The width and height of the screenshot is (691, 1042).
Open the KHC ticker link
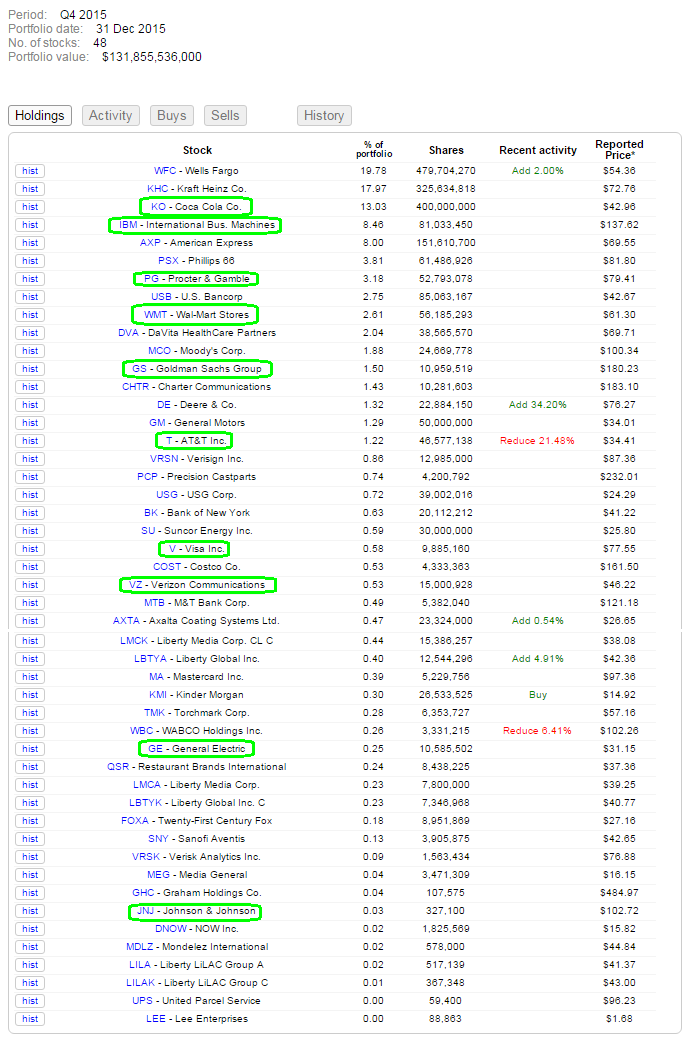coord(157,189)
